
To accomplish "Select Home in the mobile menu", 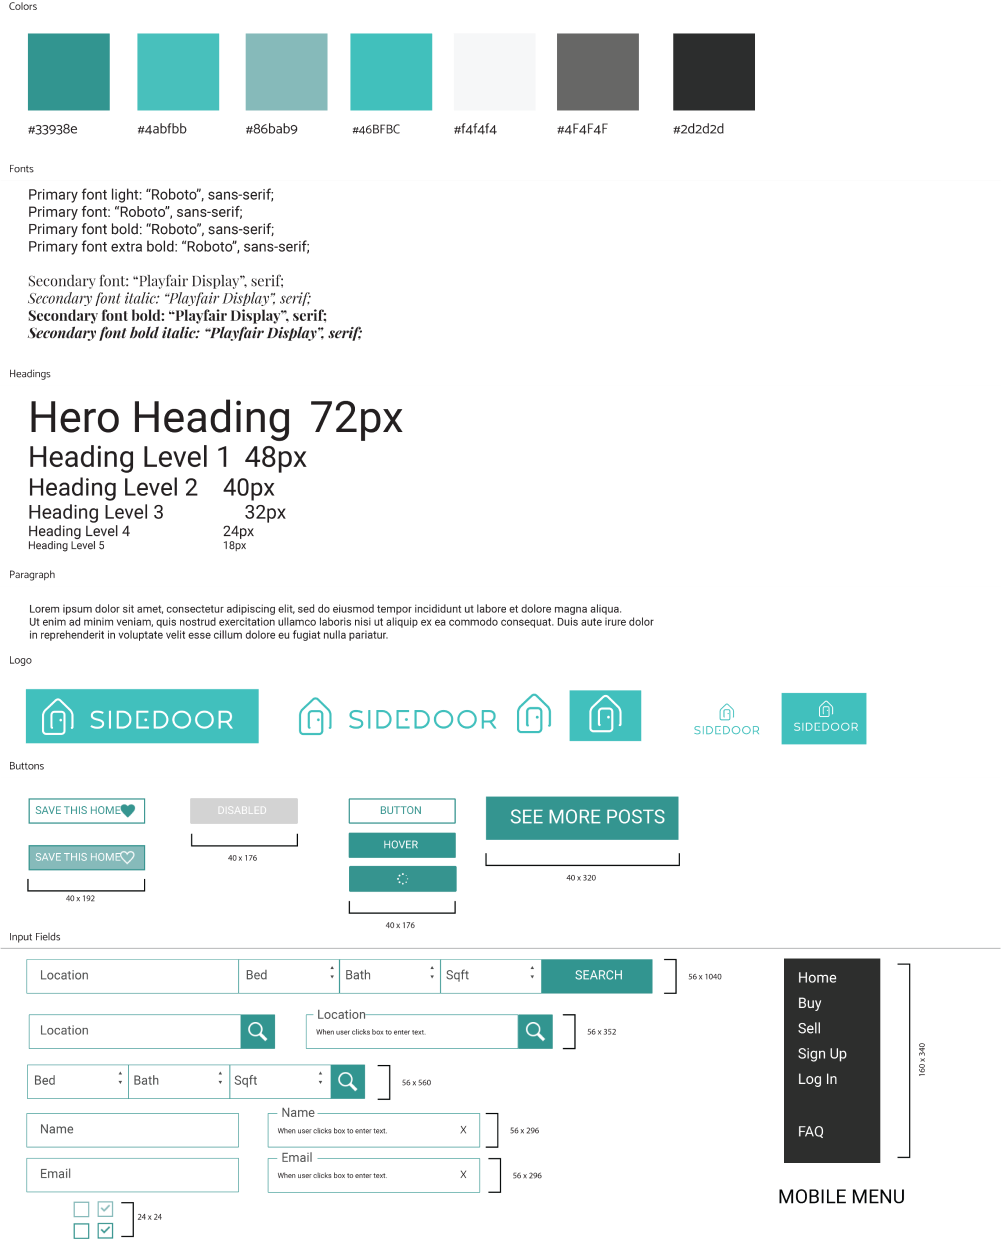I will (x=817, y=977).
